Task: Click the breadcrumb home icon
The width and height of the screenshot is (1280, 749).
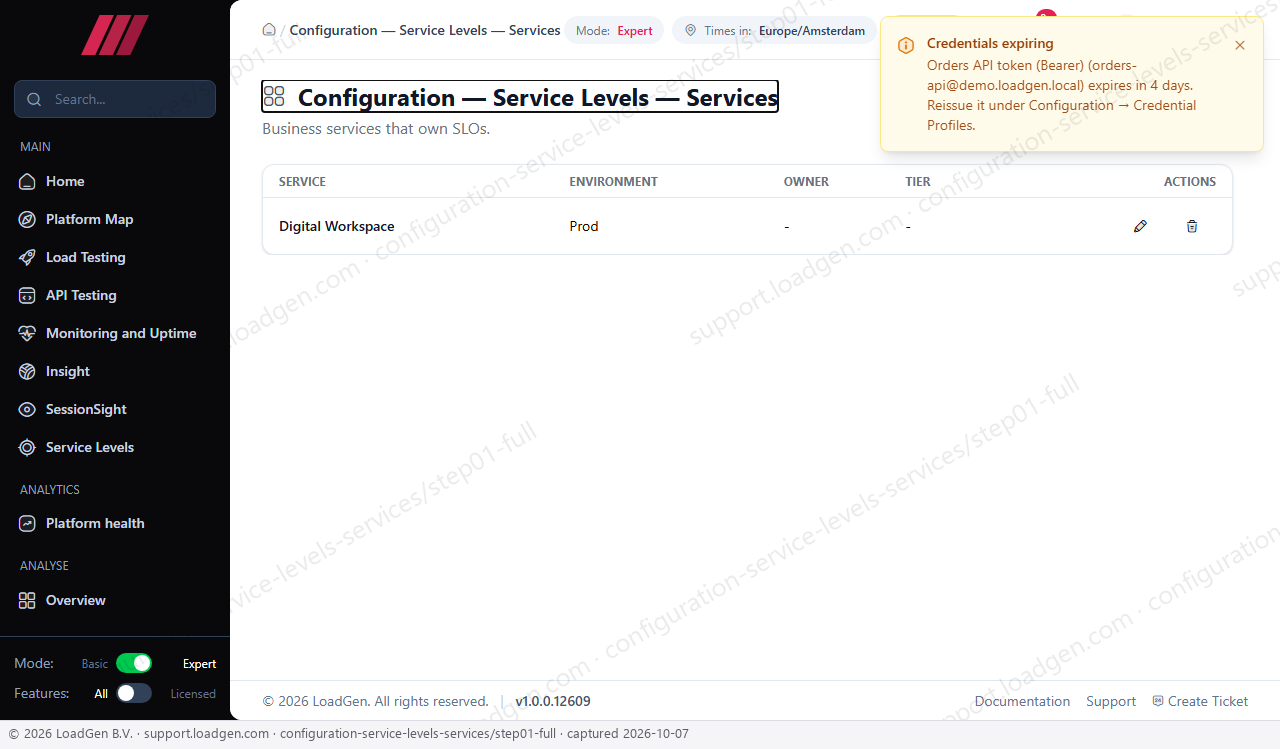Action: coord(269,30)
